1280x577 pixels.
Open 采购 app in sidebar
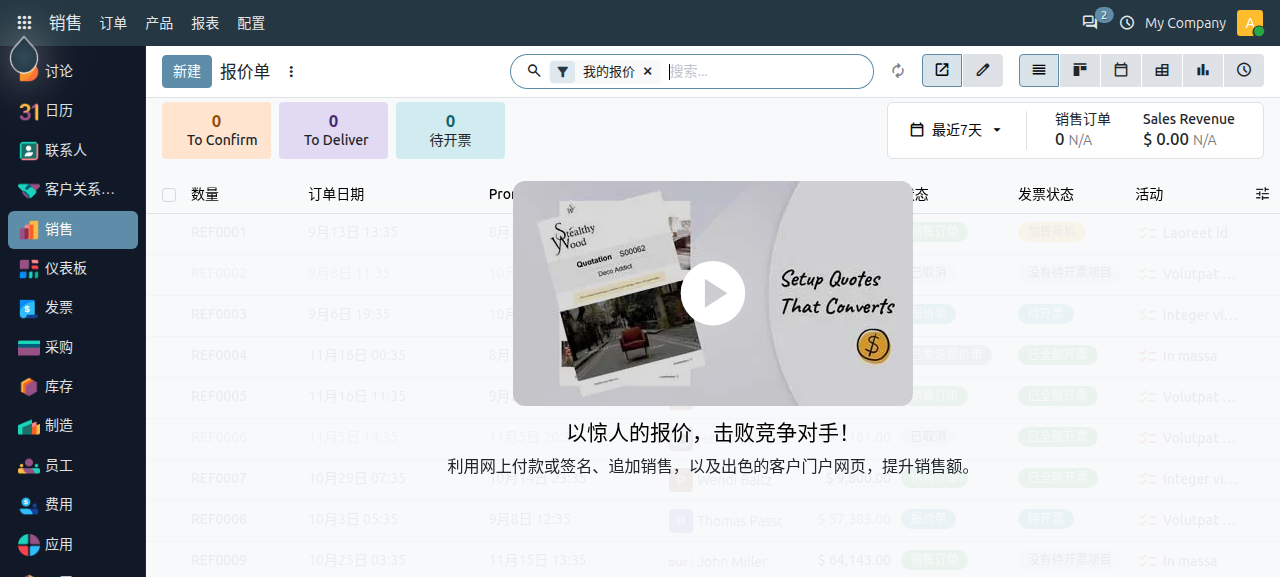coord(73,347)
